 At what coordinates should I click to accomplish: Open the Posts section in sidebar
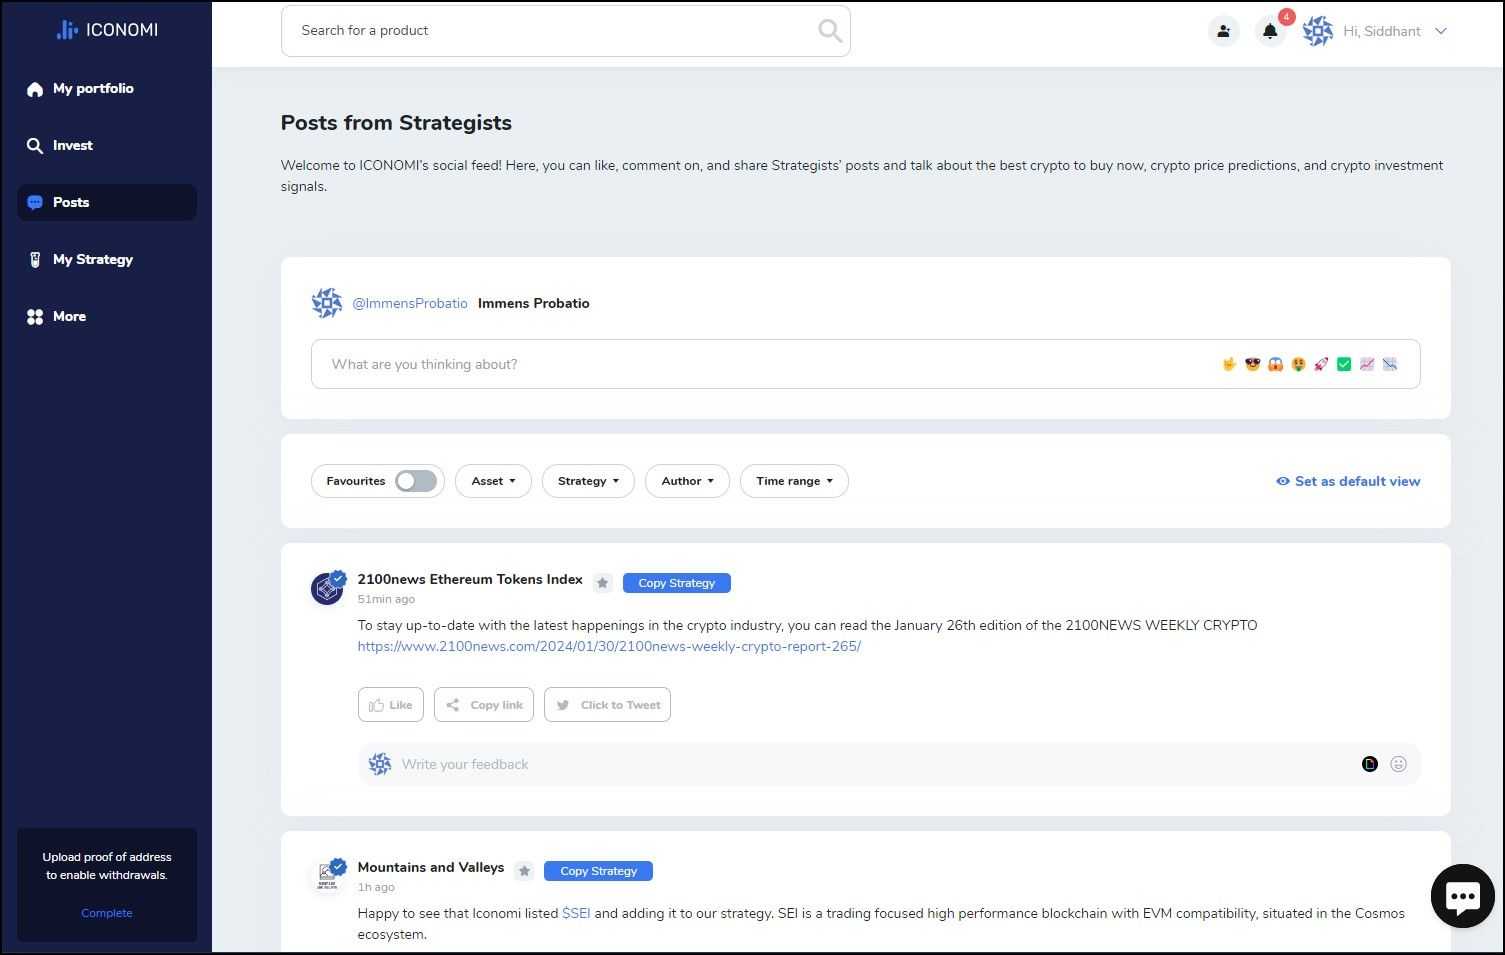coord(70,202)
